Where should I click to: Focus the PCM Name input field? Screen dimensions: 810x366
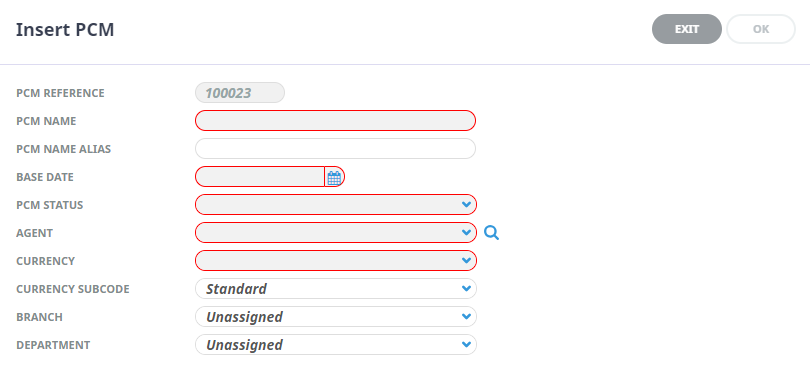point(335,121)
